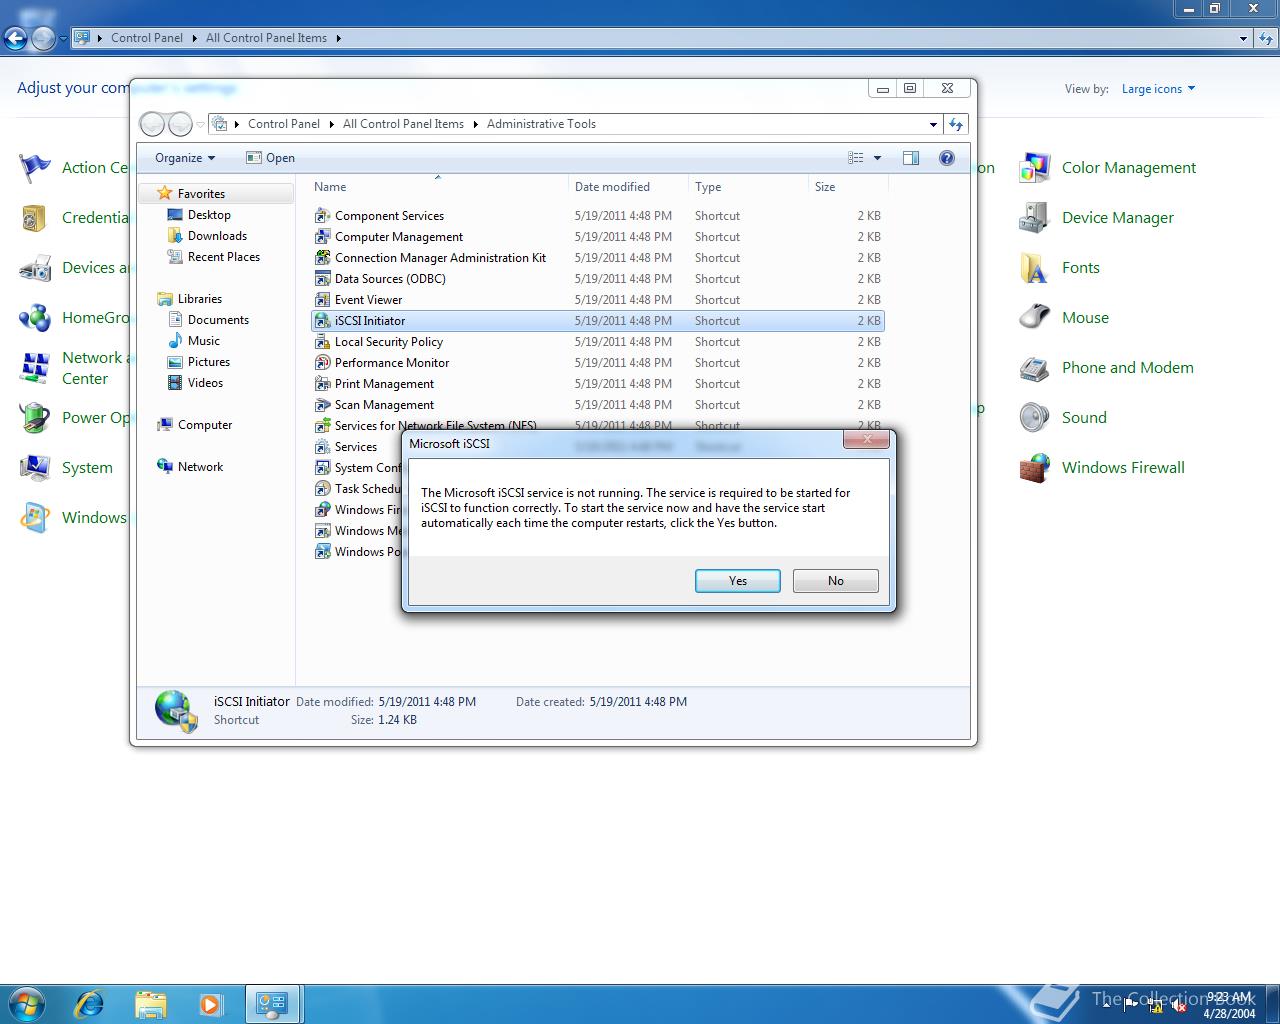Image resolution: width=1280 pixels, height=1024 pixels.
Task: Click Event Viewer Shortcut type cell
Action: 717,300
